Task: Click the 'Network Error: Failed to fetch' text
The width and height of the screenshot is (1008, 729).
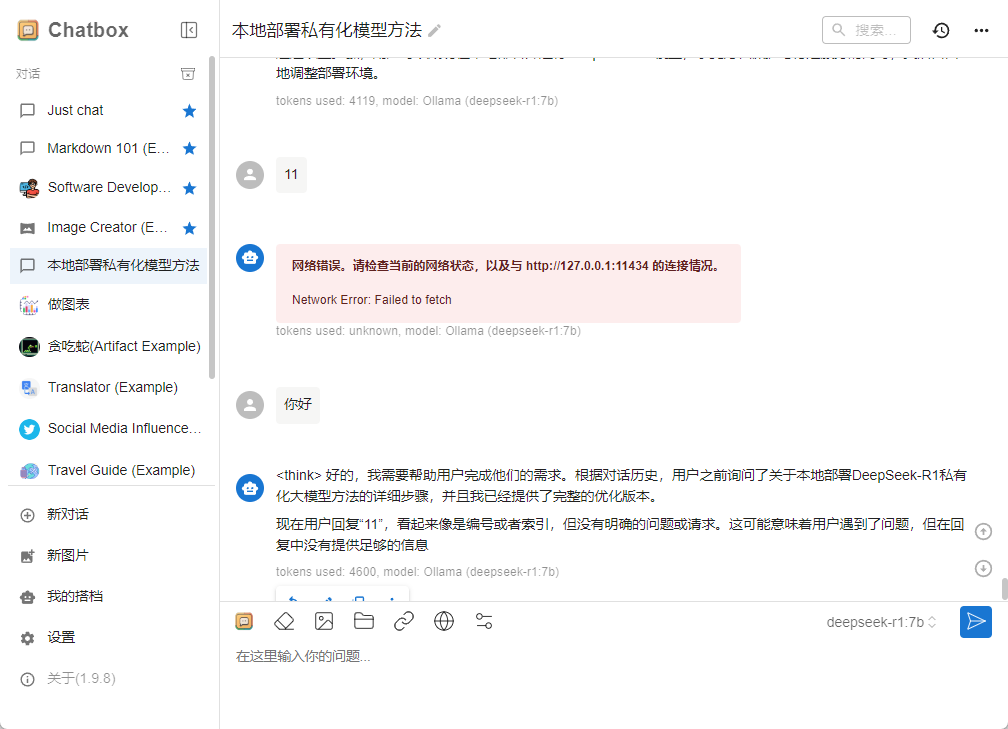Action: point(372,300)
